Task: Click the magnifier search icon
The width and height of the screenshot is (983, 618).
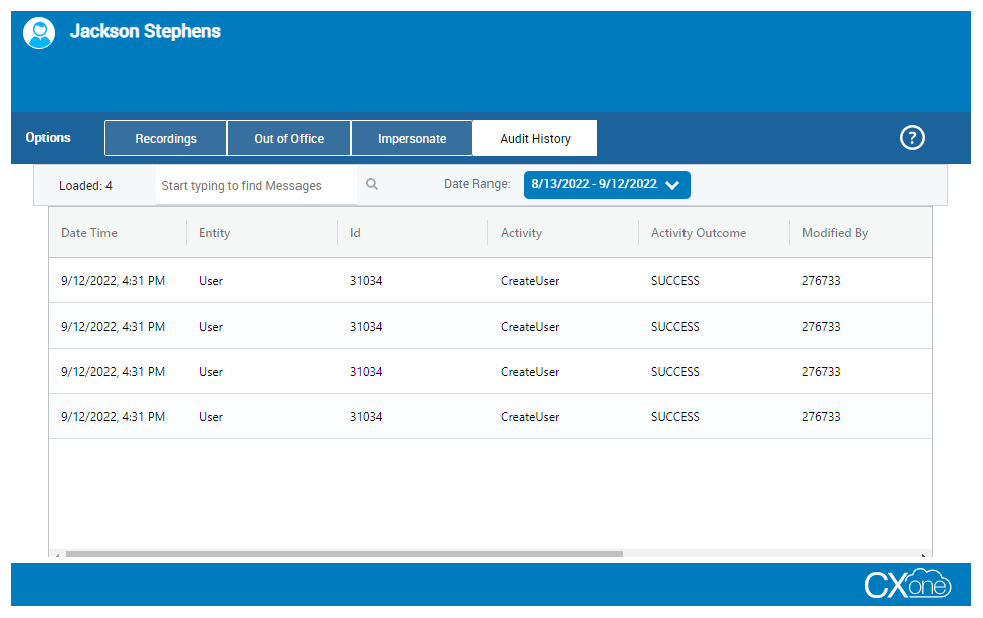Action: pos(372,184)
